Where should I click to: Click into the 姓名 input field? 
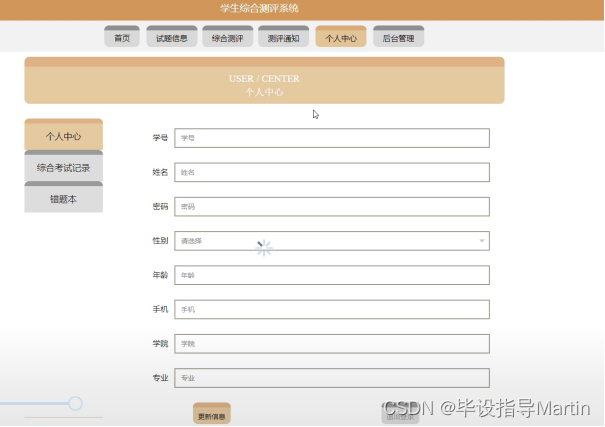tap(332, 172)
